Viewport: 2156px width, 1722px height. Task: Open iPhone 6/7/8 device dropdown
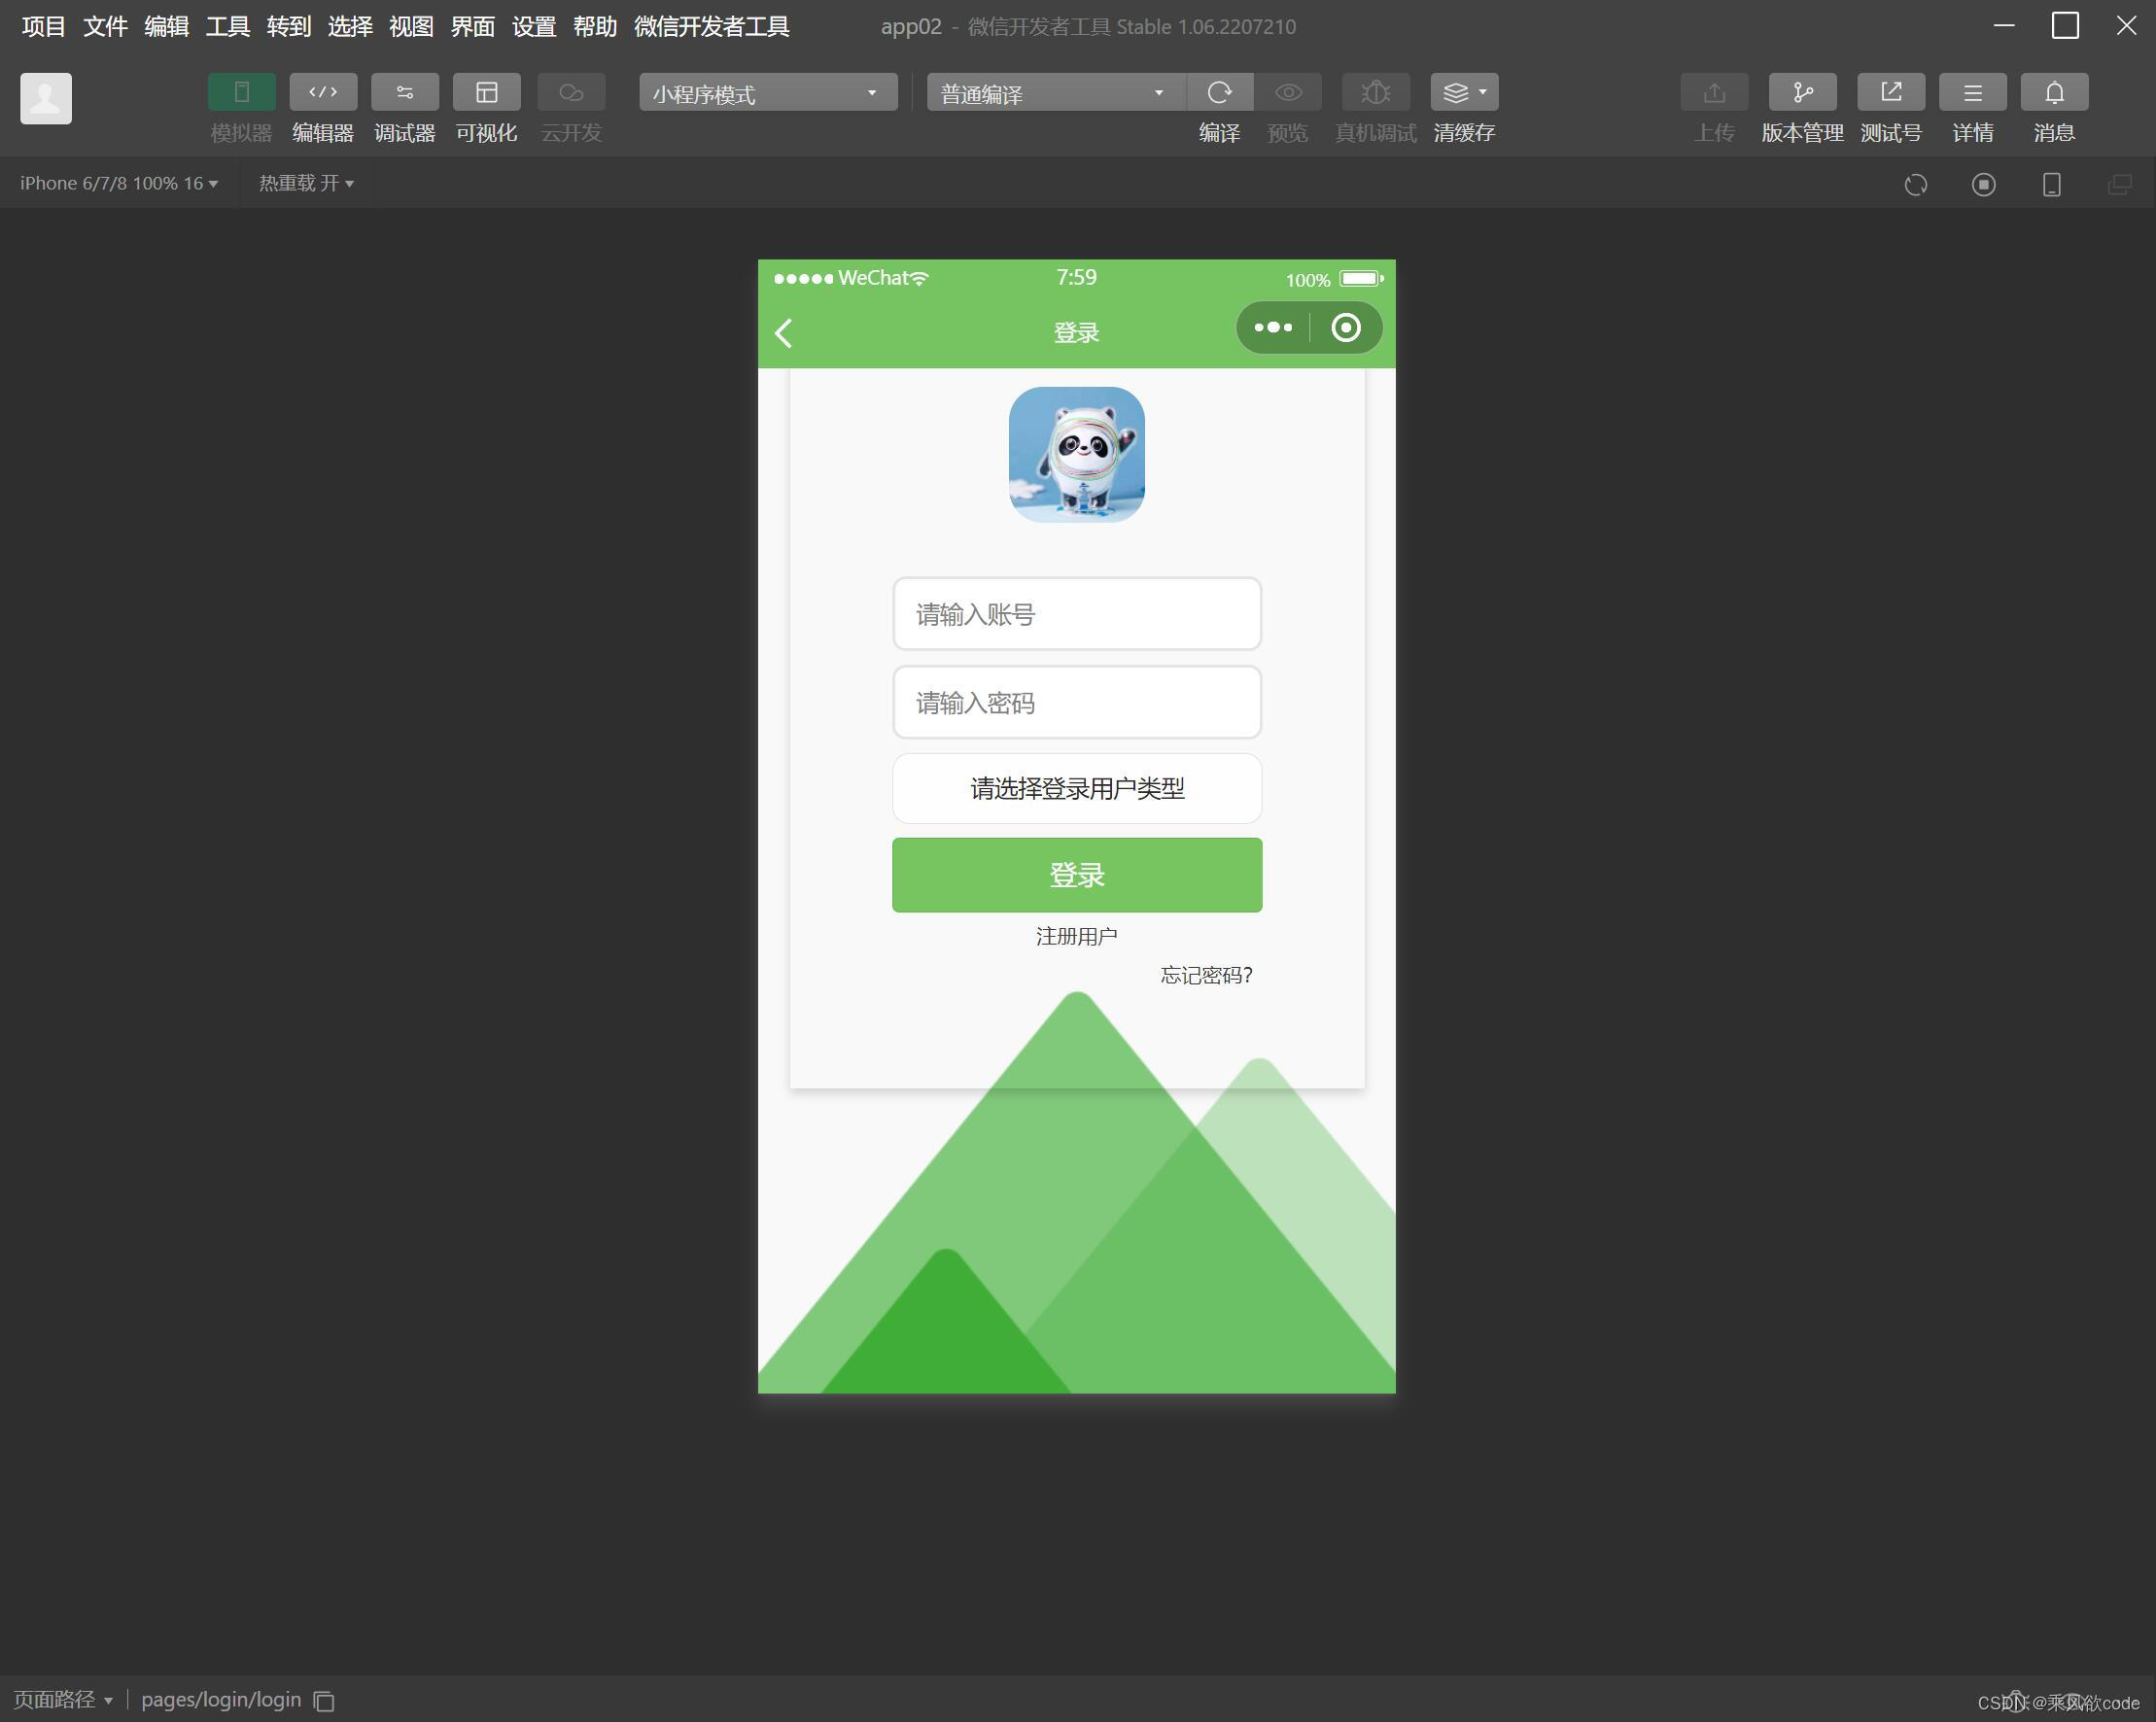pos(119,183)
